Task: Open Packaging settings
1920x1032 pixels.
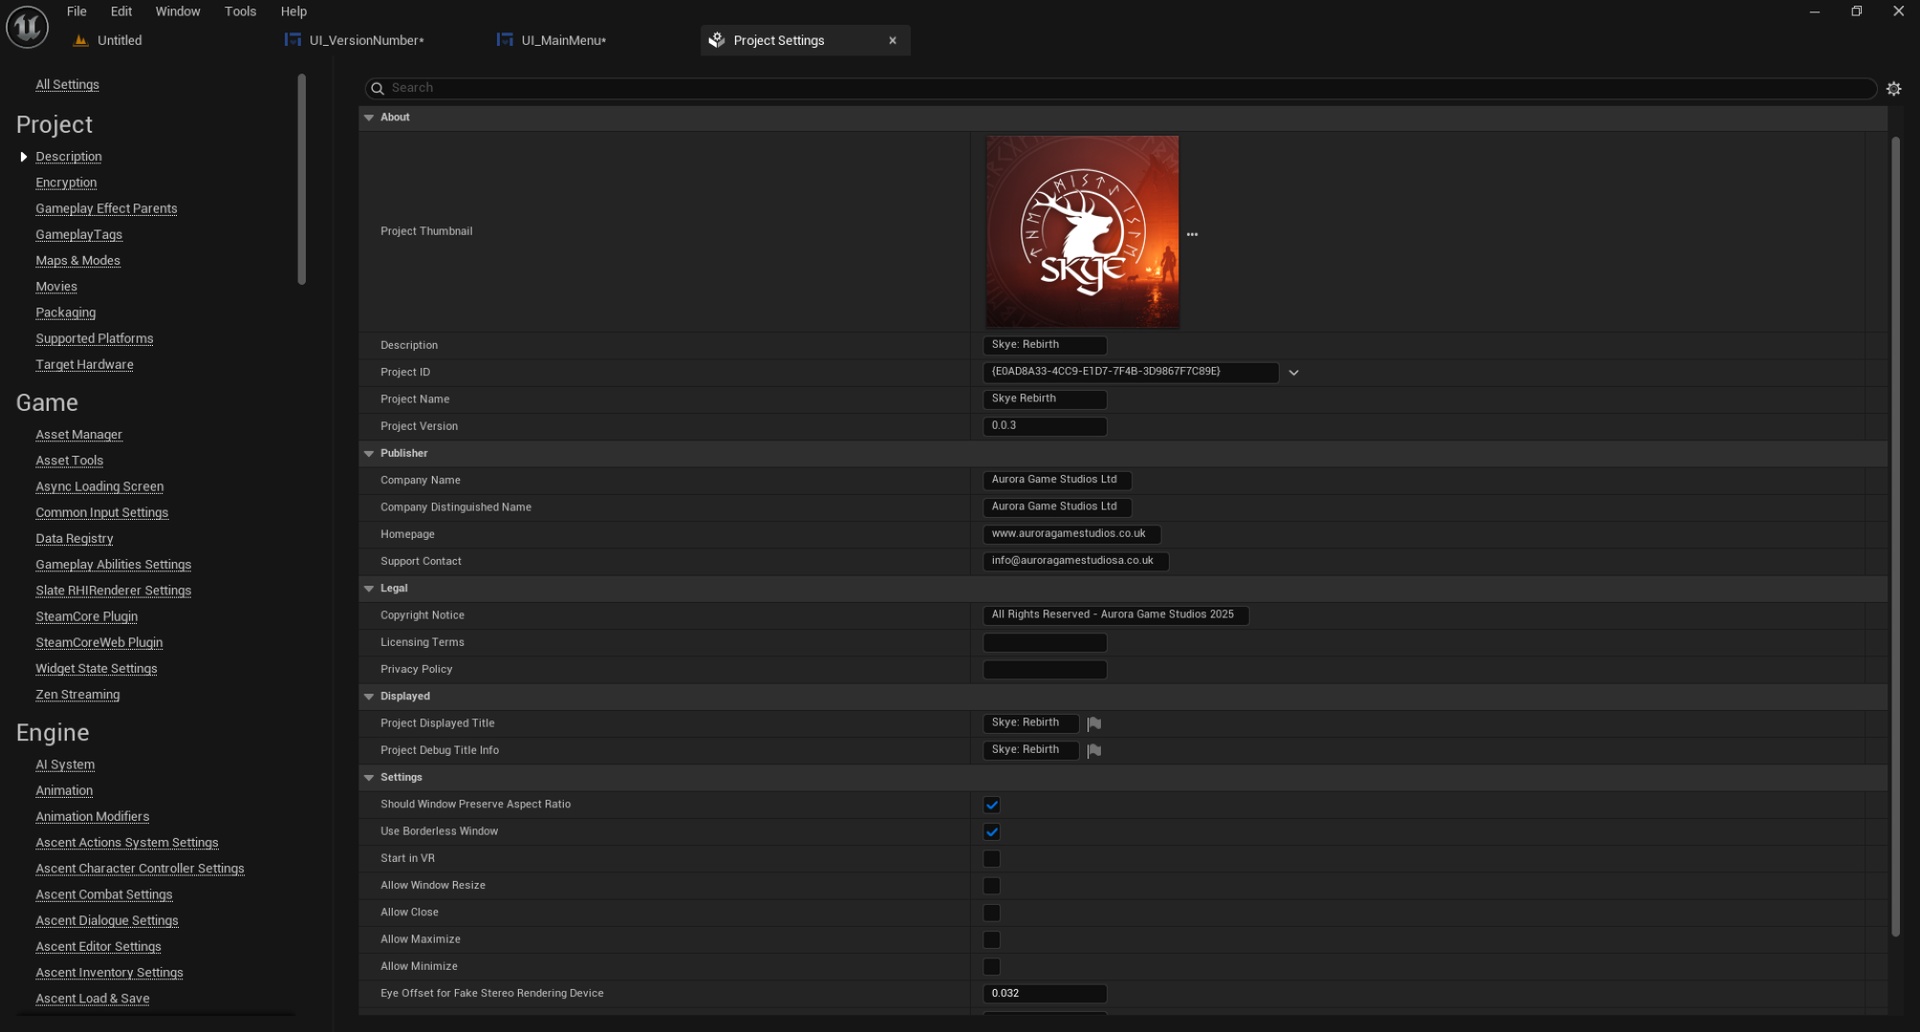Action: click(66, 313)
